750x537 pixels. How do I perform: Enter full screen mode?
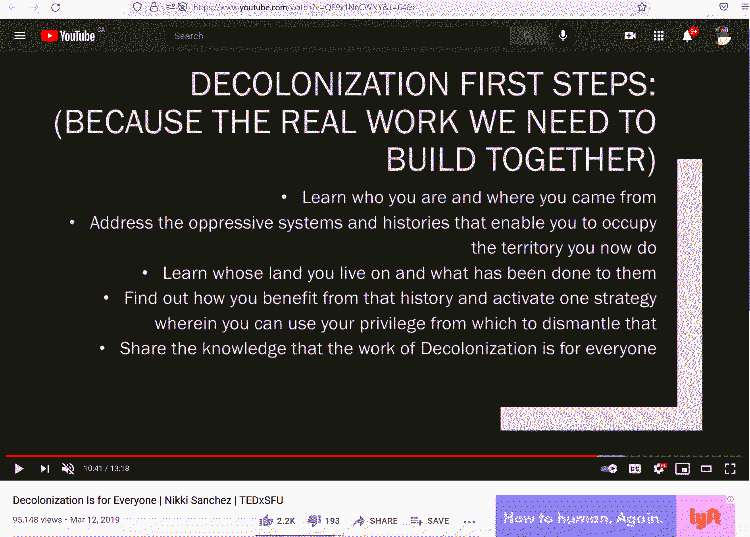(731, 468)
